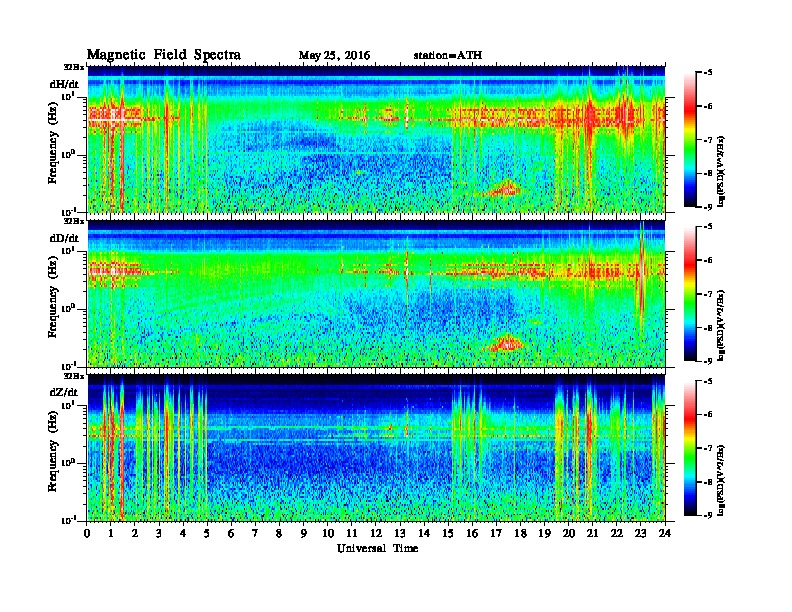The width and height of the screenshot is (792, 612).
Task: Click the '-6' value on dZ/dt color scale
Action: tap(708, 415)
